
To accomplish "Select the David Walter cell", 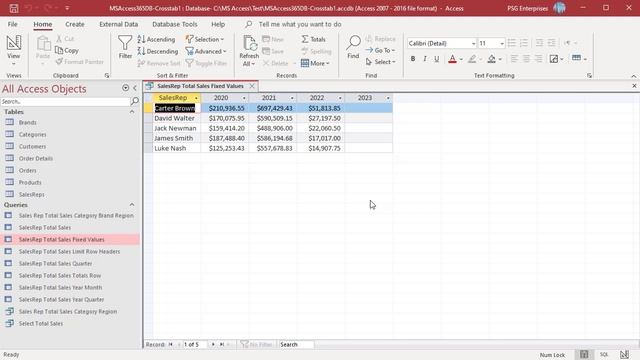I will pyautogui.click(x=177, y=118).
